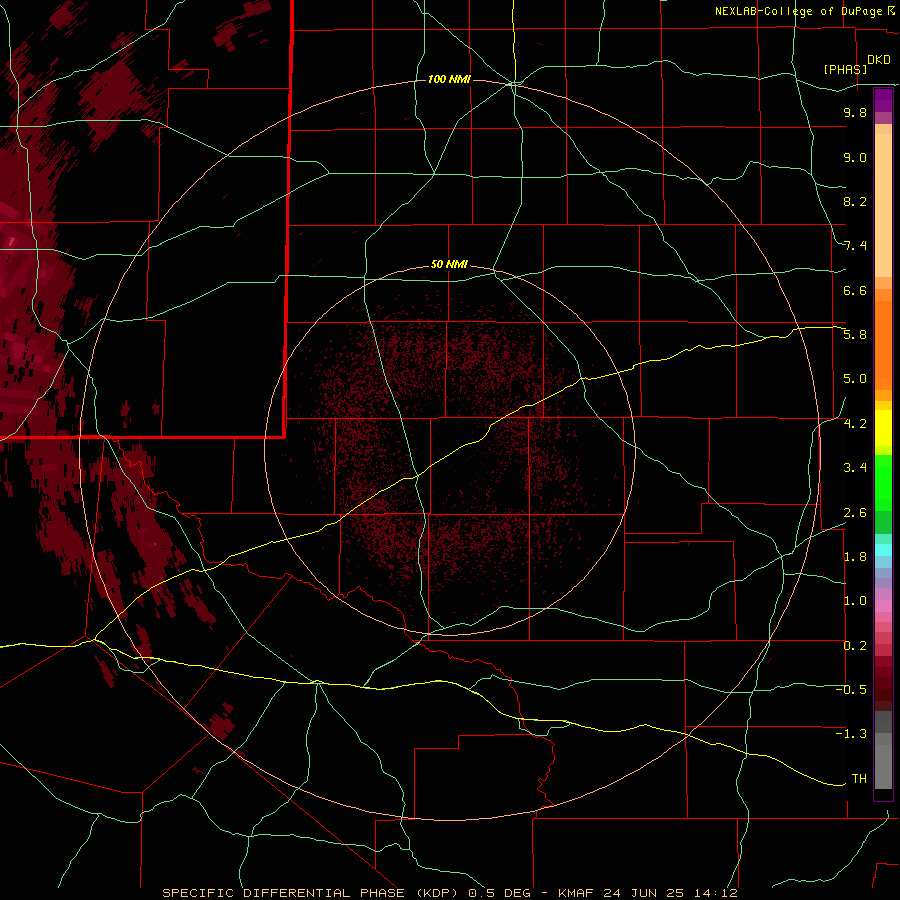
Task: Pick the purple top segment of the color scale
Action: [x=883, y=100]
